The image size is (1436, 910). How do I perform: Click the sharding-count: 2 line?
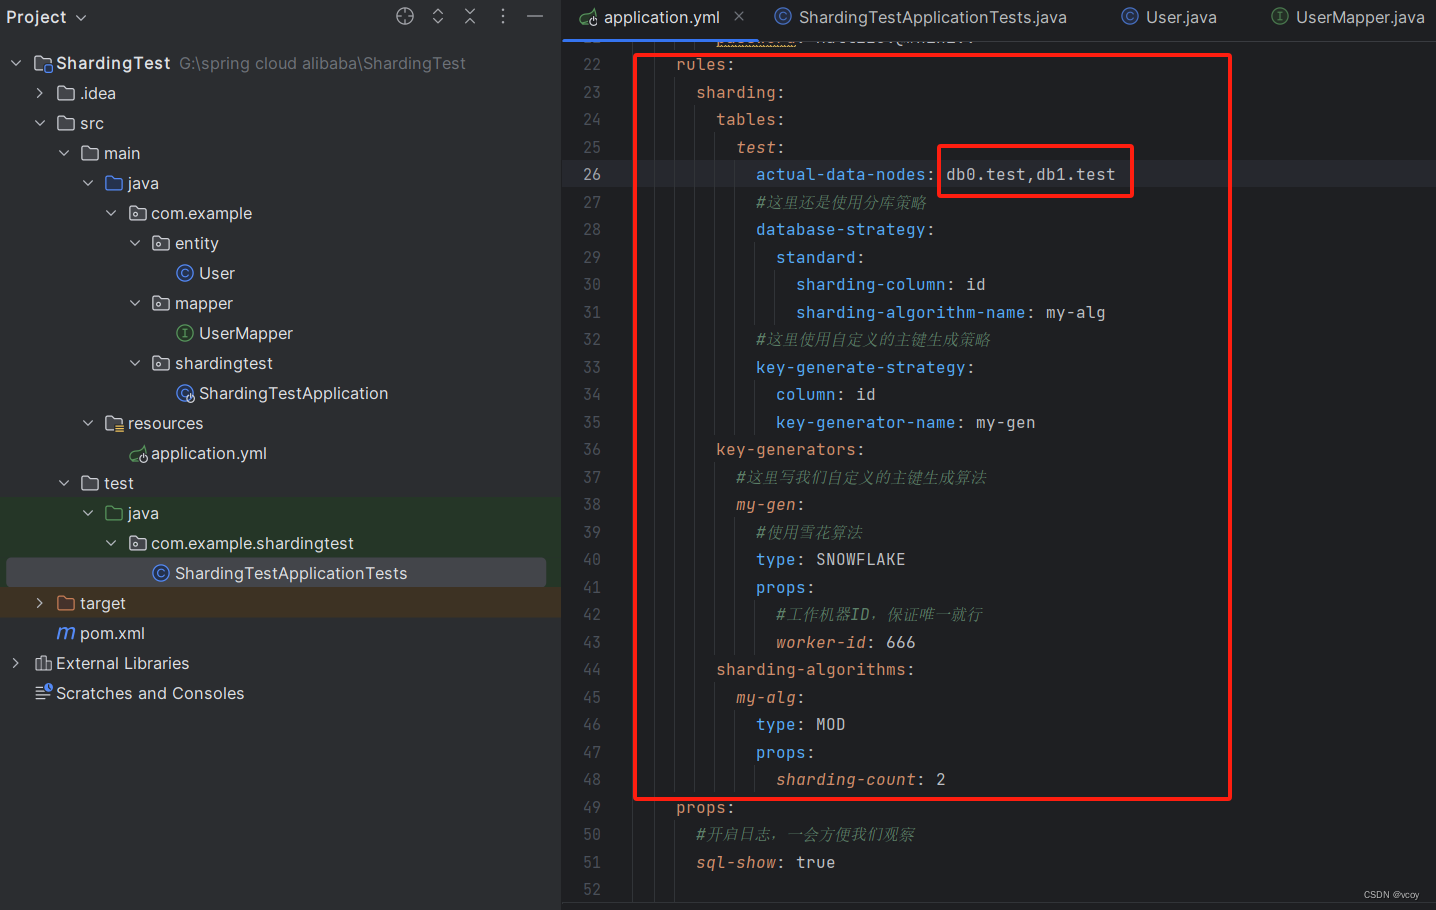[x=860, y=779]
